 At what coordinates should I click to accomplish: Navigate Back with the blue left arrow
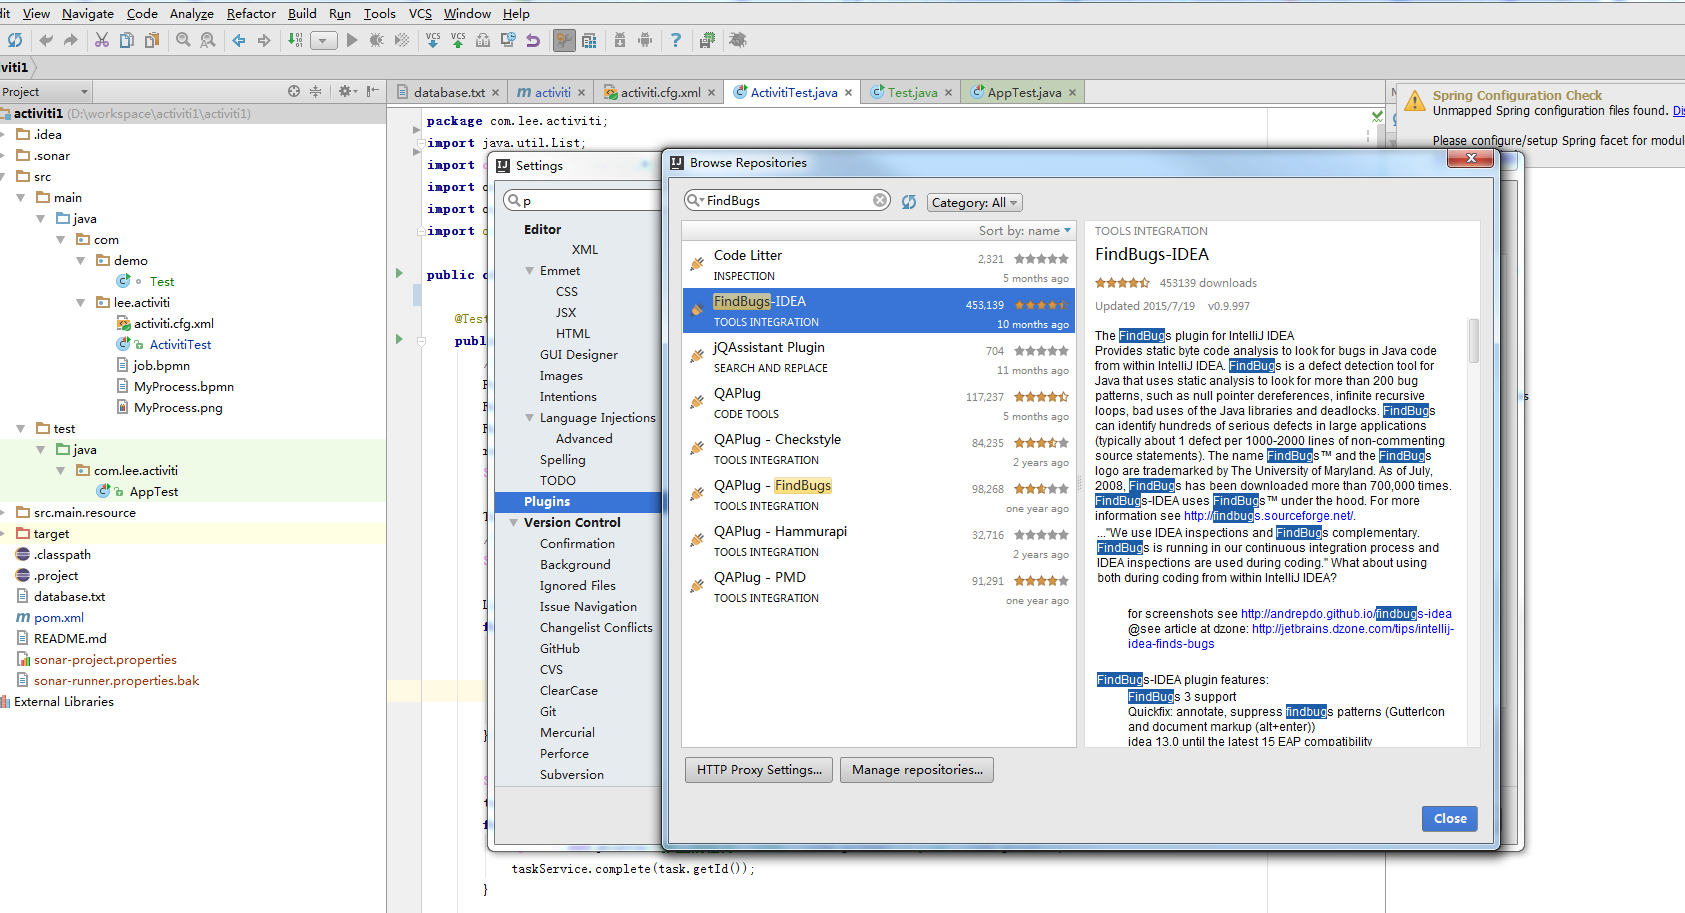pyautogui.click(x=239, y=40)
